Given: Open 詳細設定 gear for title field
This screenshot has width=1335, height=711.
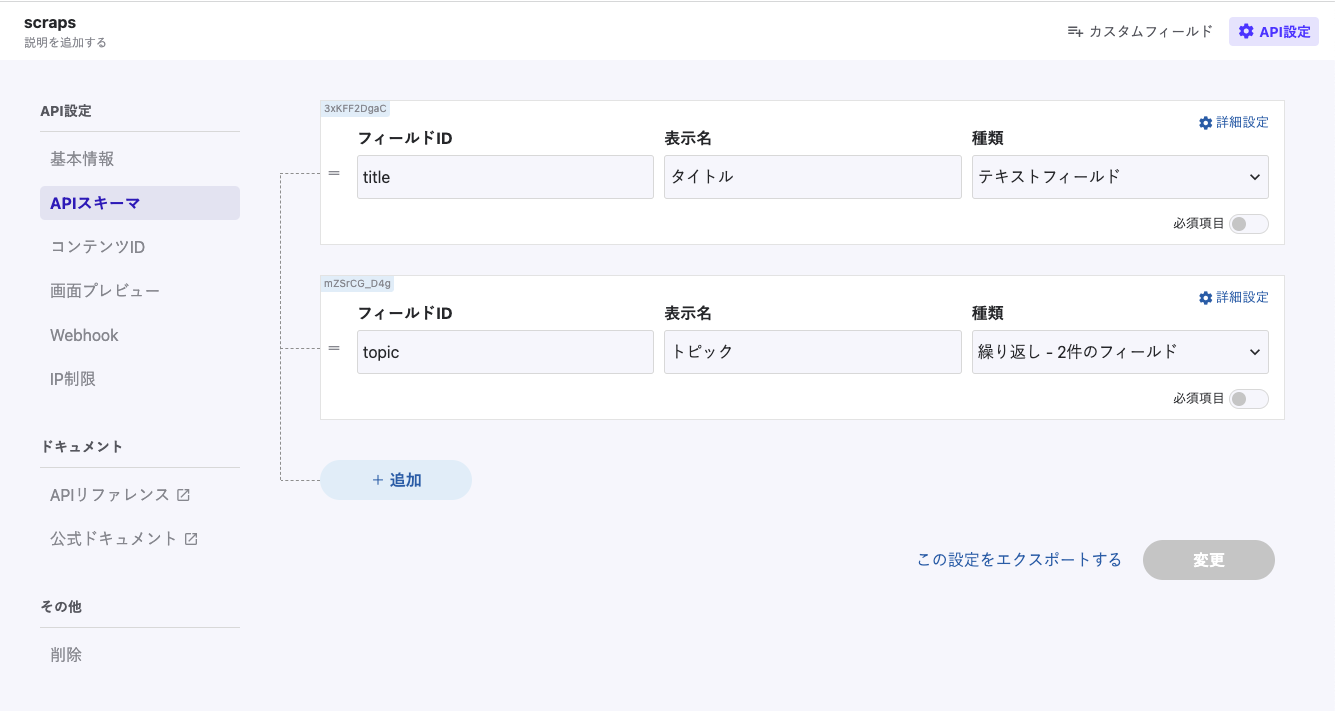Looking at the screenshot, I should click(x=1205, y=123).
